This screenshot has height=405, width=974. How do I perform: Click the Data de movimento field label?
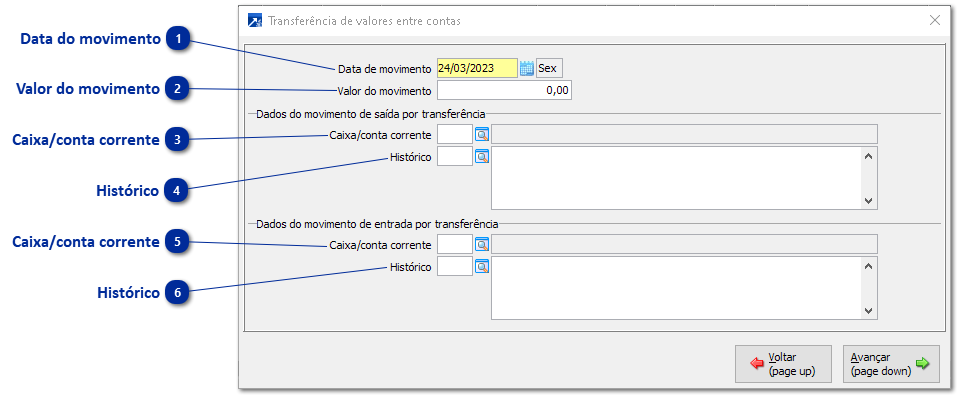point(384,69)
